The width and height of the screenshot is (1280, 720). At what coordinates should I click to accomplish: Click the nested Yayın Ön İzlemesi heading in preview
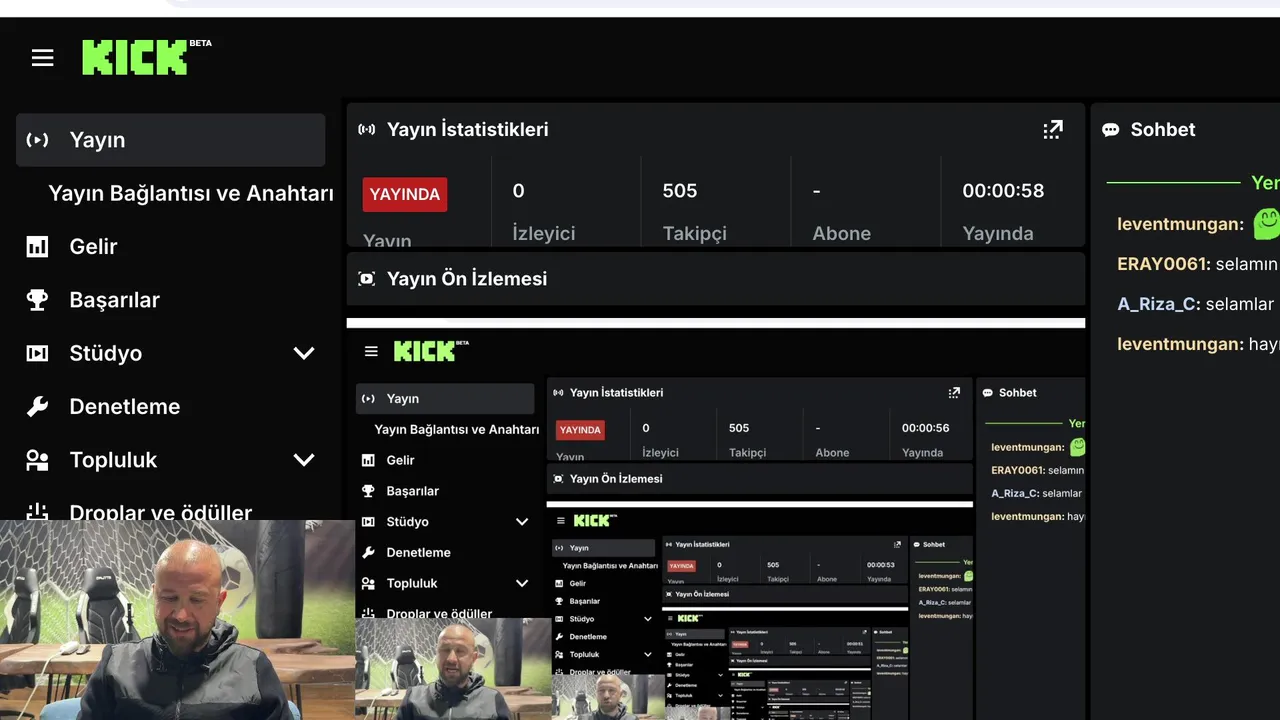[616, 479]
